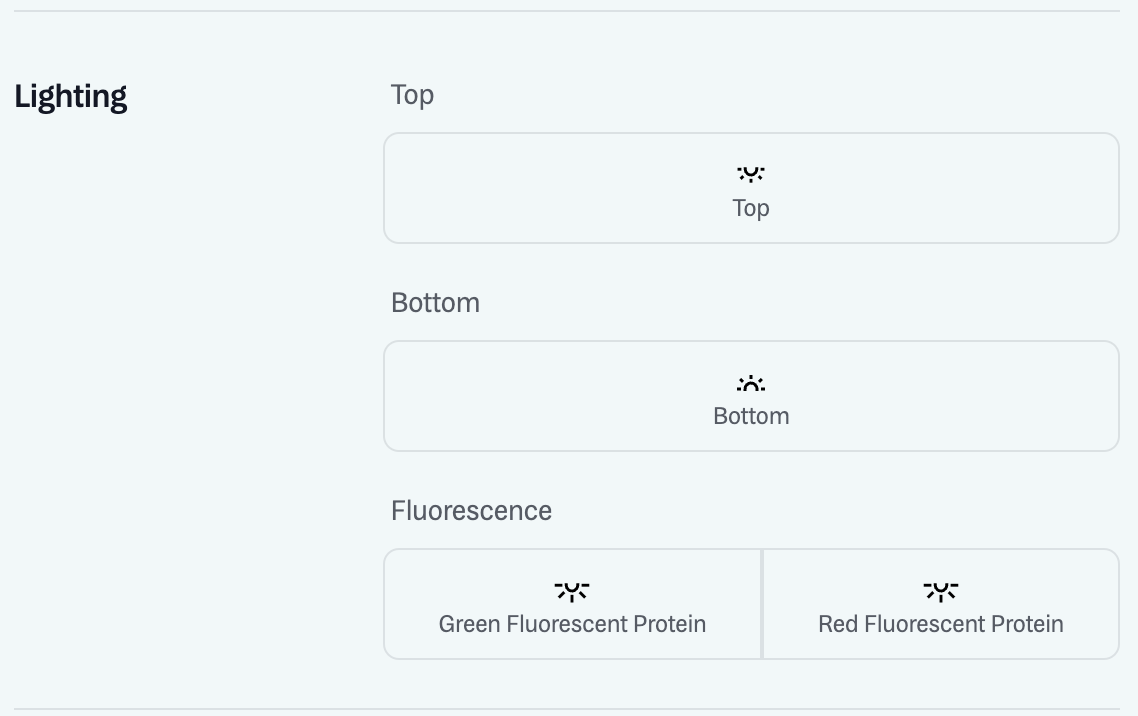Click the Green Fluorescent Protein light icon
This screenshot has width=1138, height=716.
click(572, 592)
